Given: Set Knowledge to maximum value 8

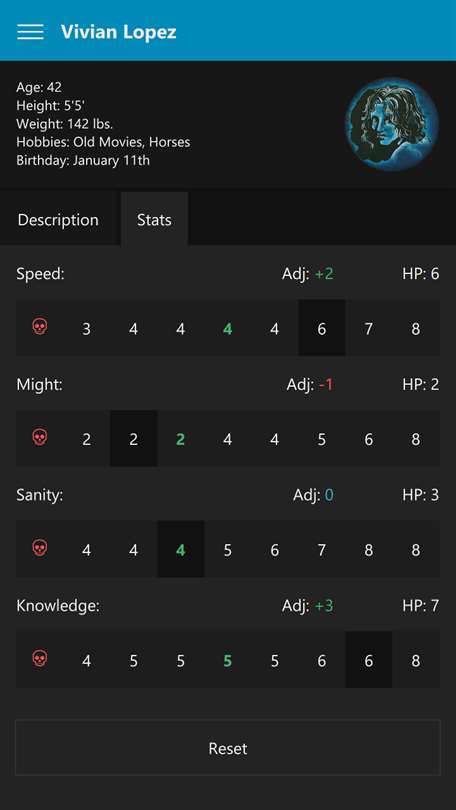Looking at the screenshot, I should point(416,660).
